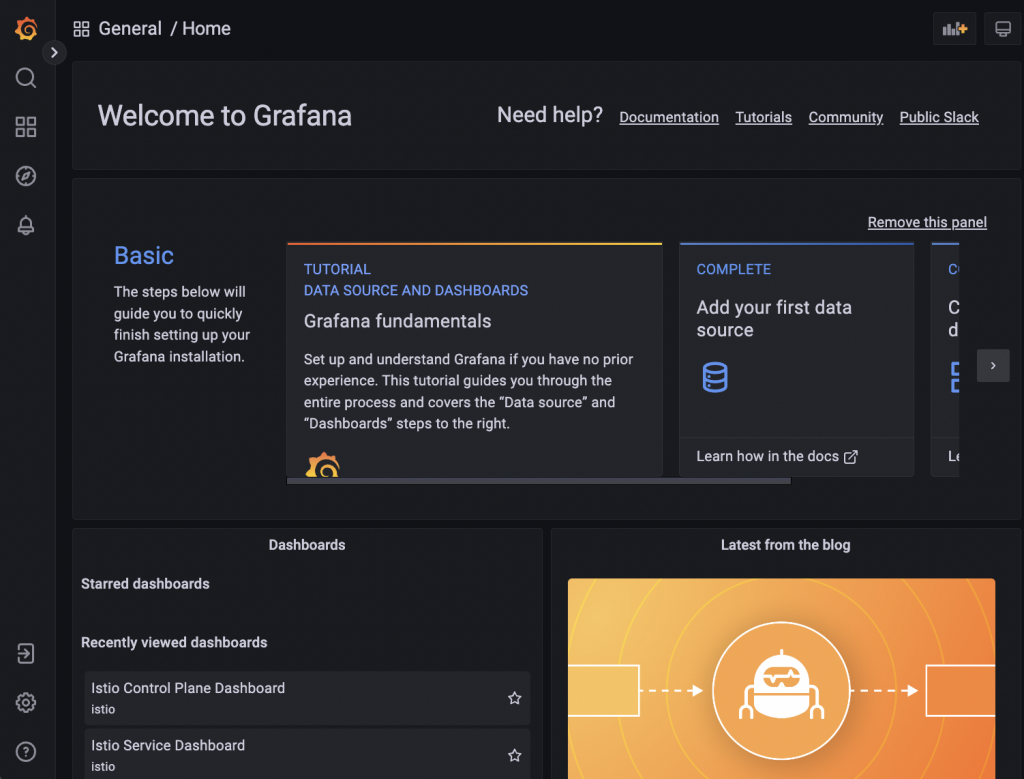Open the Documentation link
The height and width of the screenshot is (779, 1024).
(669, 117)
